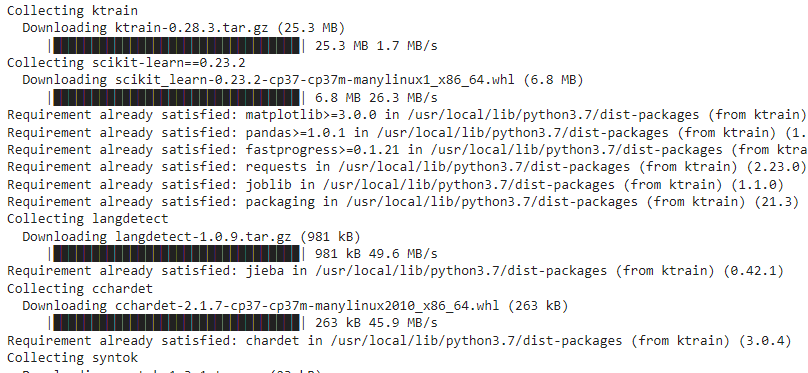Image resolution: width=808 pixels, height=373 pixels.
Task: Click the requests (2.23.0) requirement line
Action: pos(407,167)
